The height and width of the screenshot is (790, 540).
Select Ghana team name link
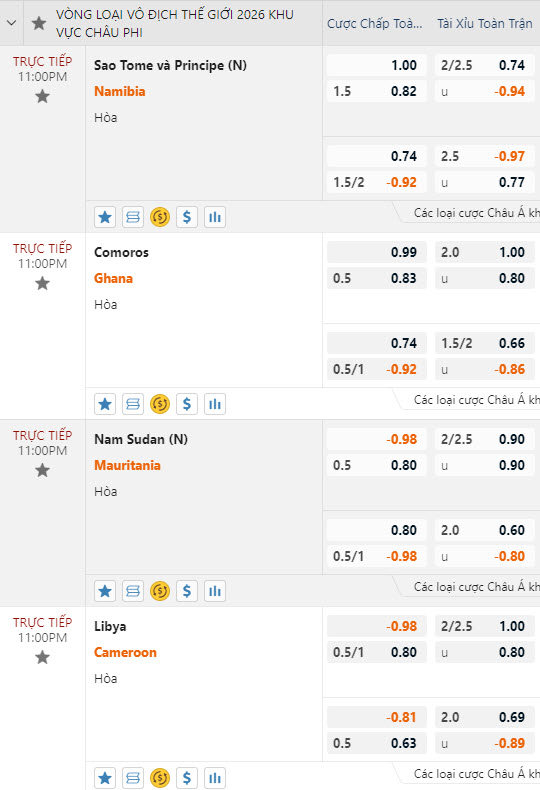tap(113, 278)
